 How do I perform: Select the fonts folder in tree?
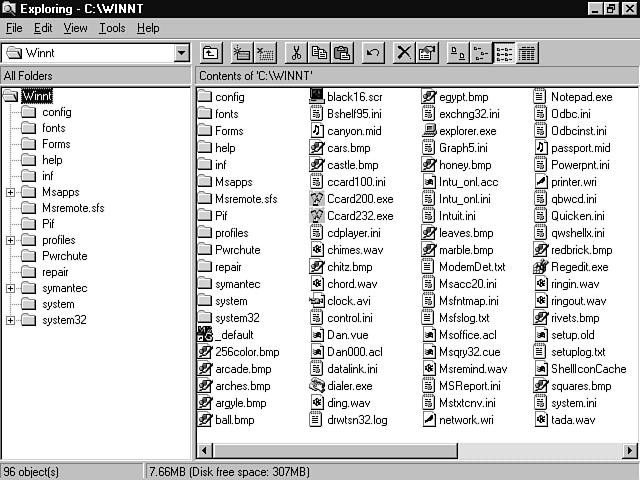point(54,128)
